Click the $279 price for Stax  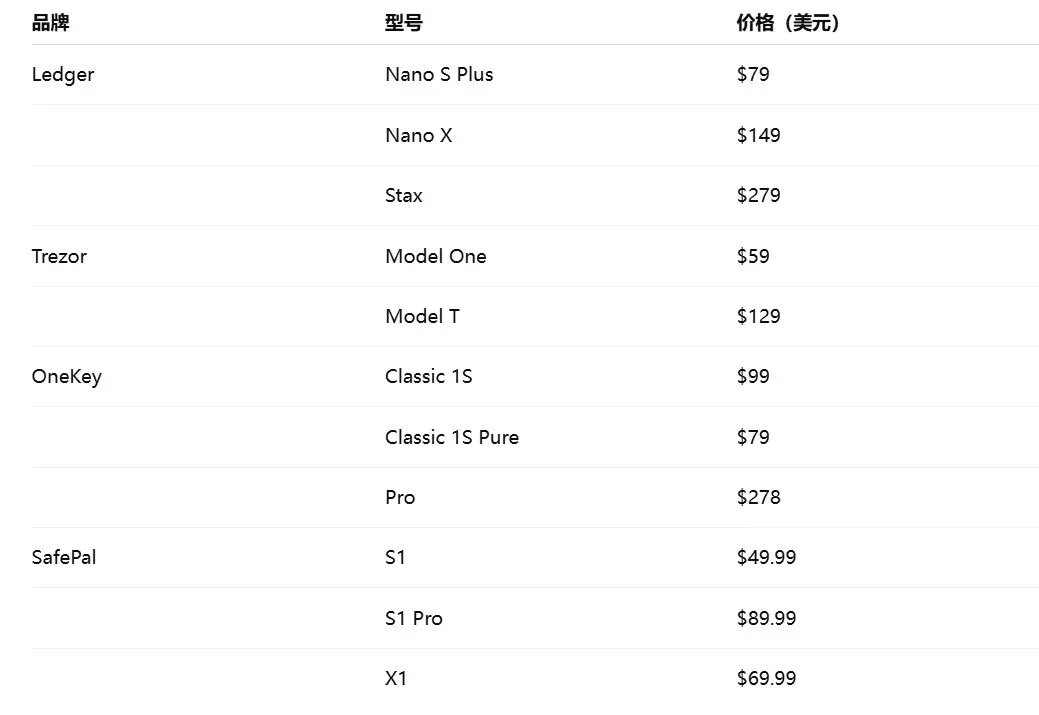tap(758, 196)
